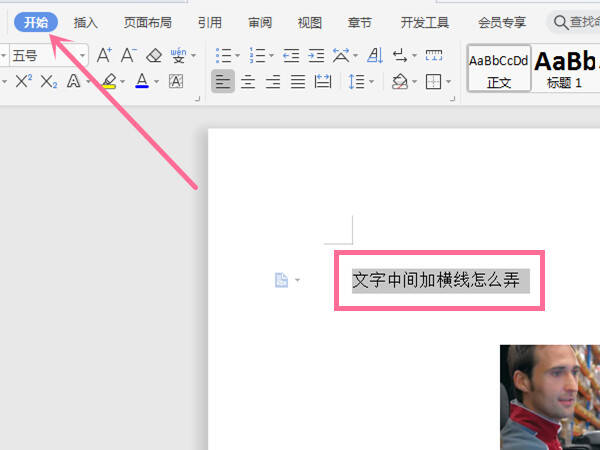Switch to the 插入 tab

85,23
